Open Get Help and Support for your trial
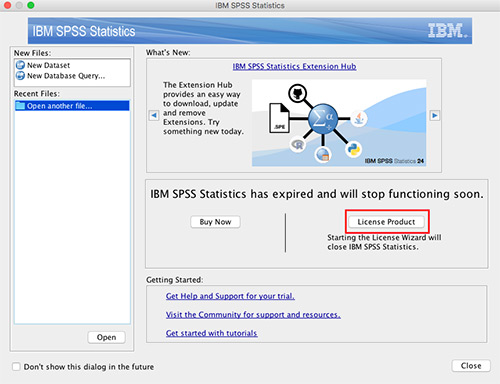 [230, 296]
